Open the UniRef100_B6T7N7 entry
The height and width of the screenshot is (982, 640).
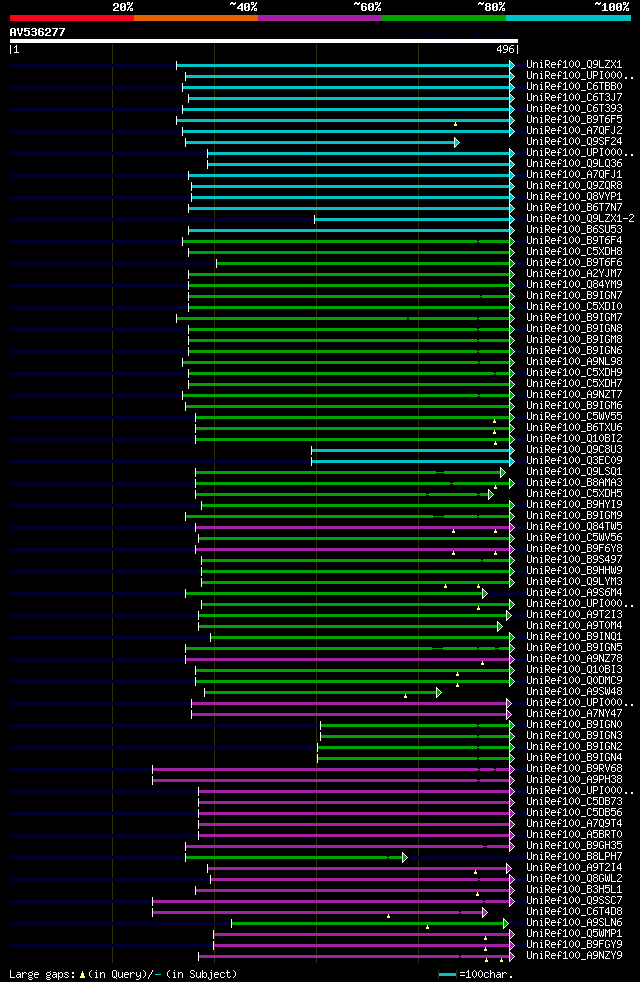(x=574, y=207)
